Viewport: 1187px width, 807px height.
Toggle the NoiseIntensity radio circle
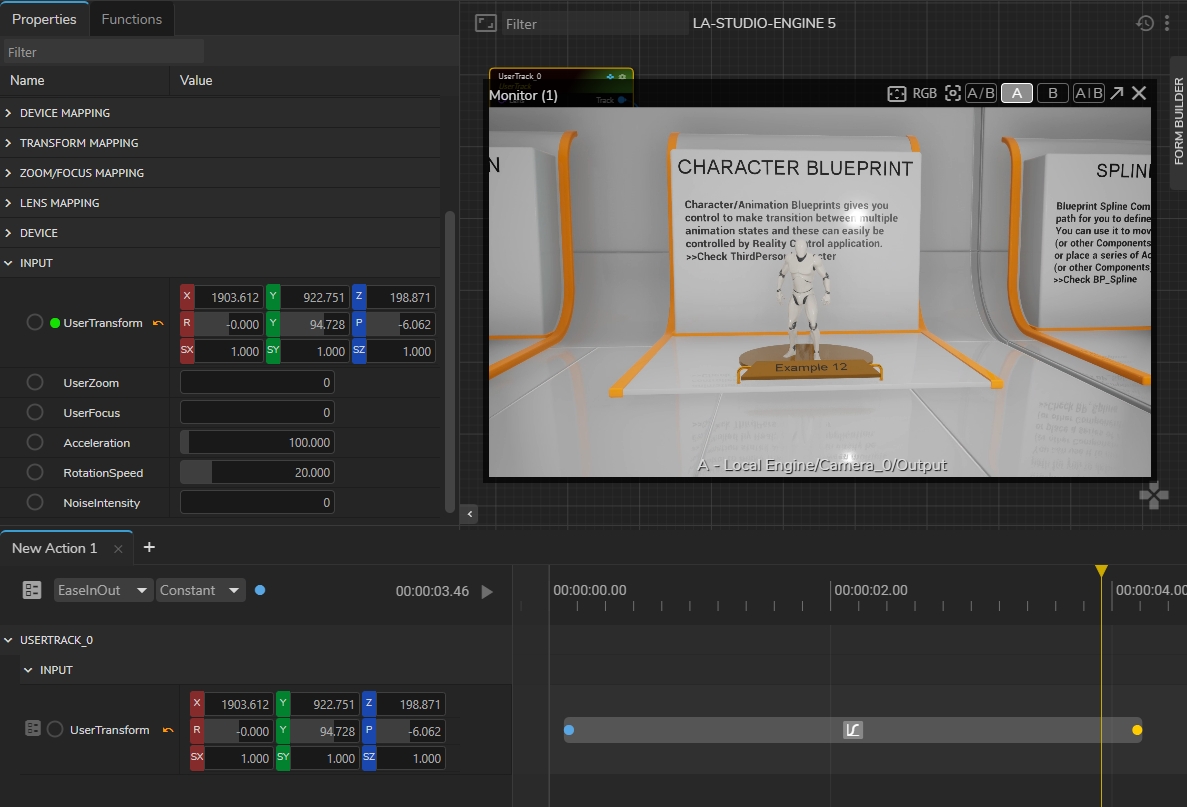[35, 503]
